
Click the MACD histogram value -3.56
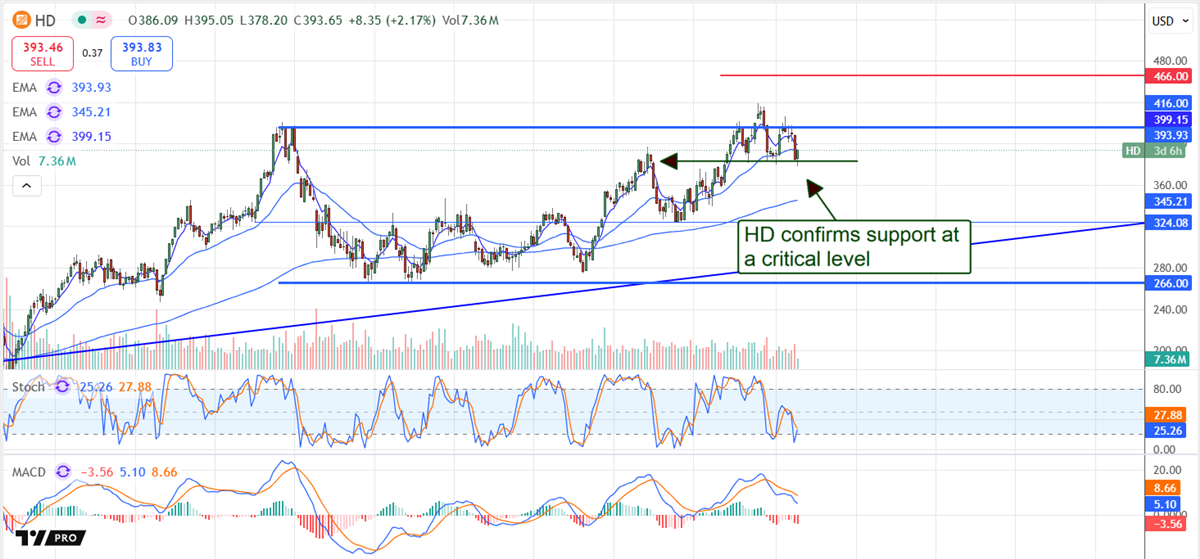click(x=96, y=471)
